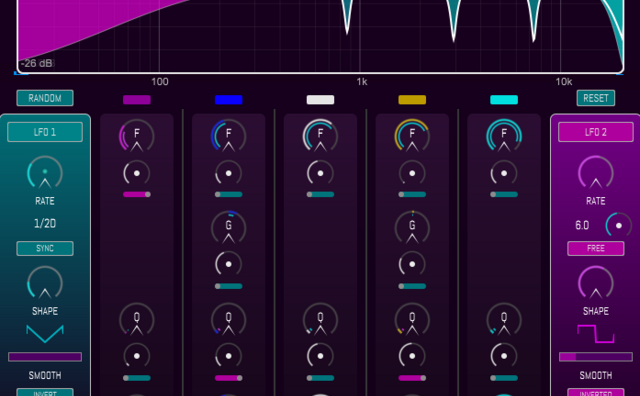Click the purple band F frequency knob

(137, 136)
